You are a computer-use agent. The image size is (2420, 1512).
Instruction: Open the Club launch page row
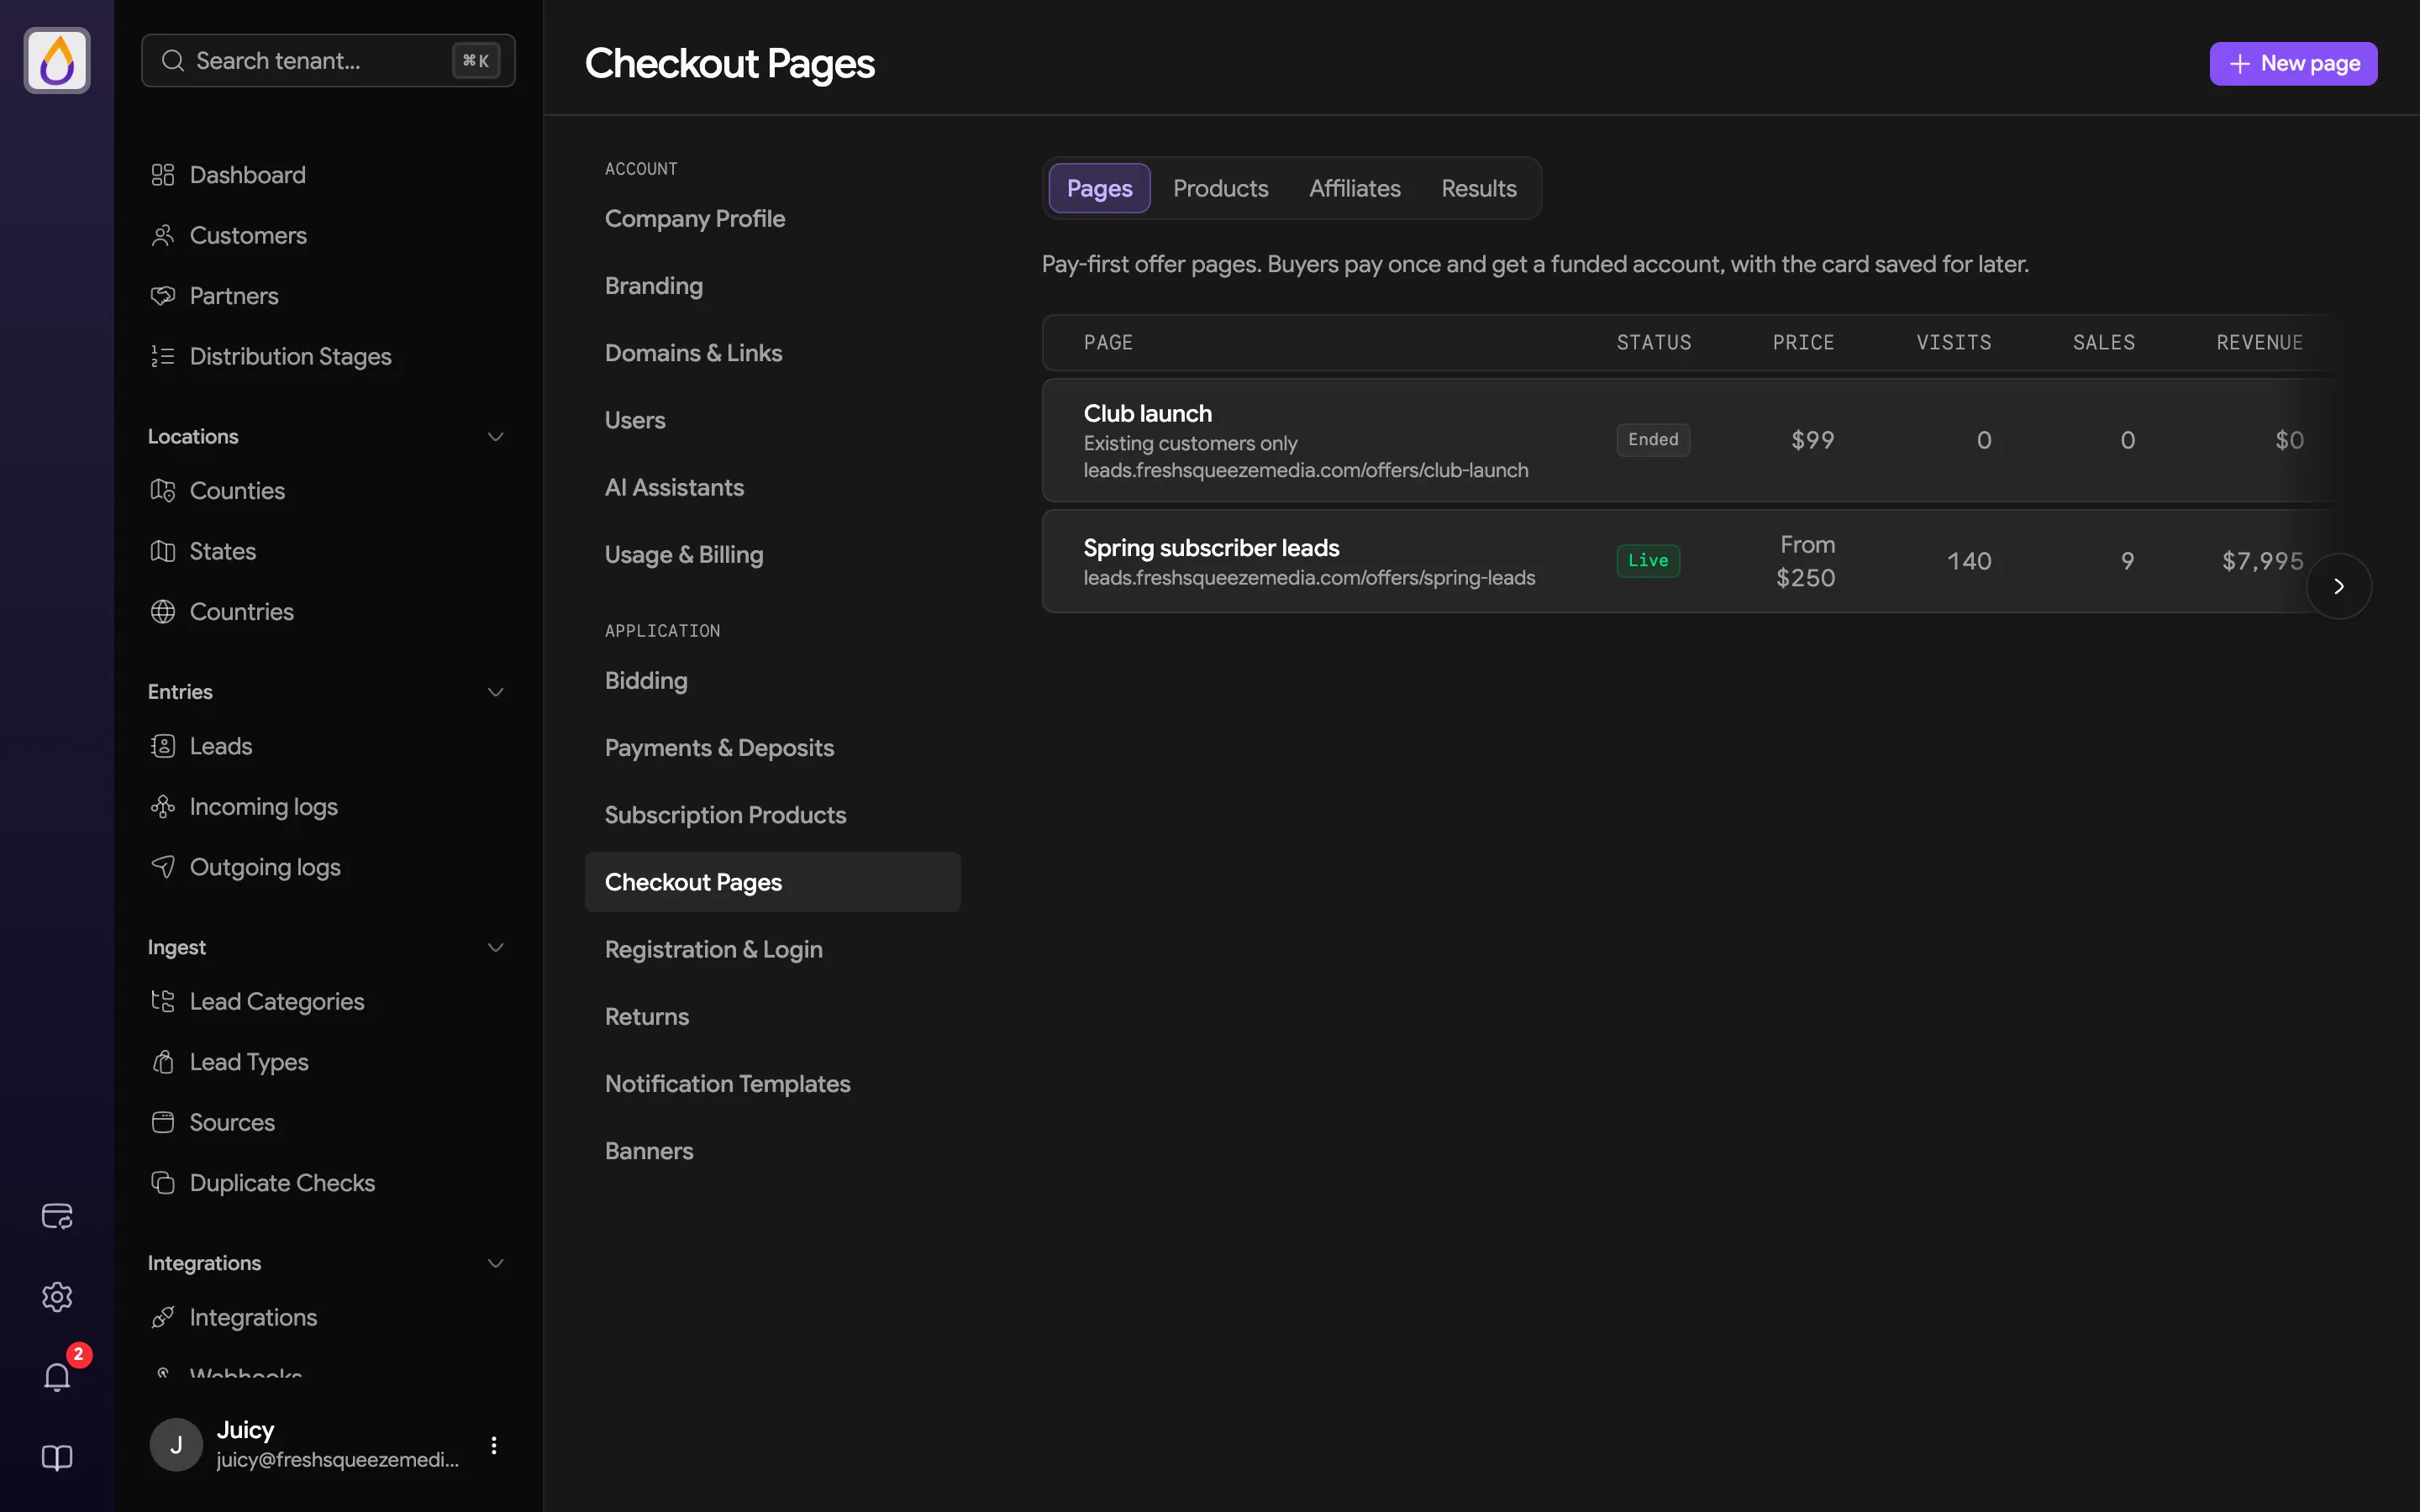click(1688, 440)
